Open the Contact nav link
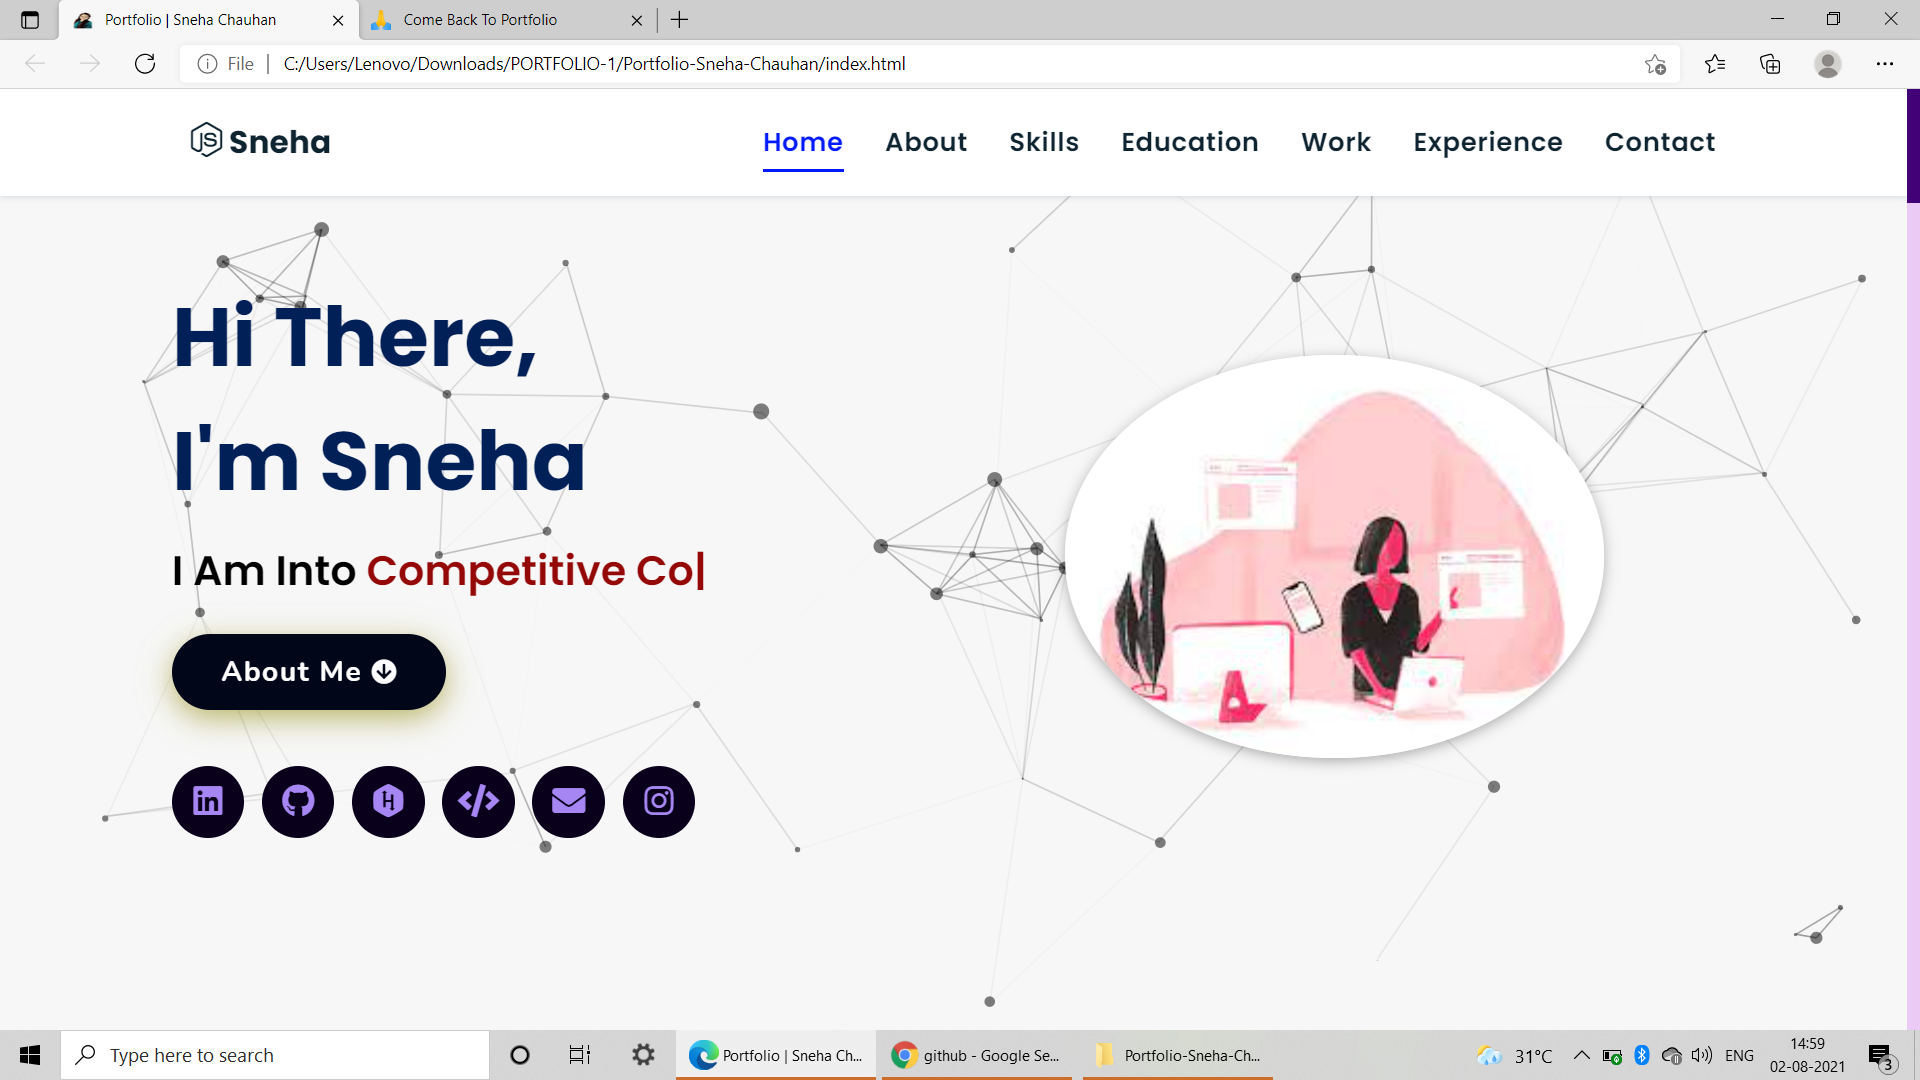1920x1080 pixels. [1659, 142]
